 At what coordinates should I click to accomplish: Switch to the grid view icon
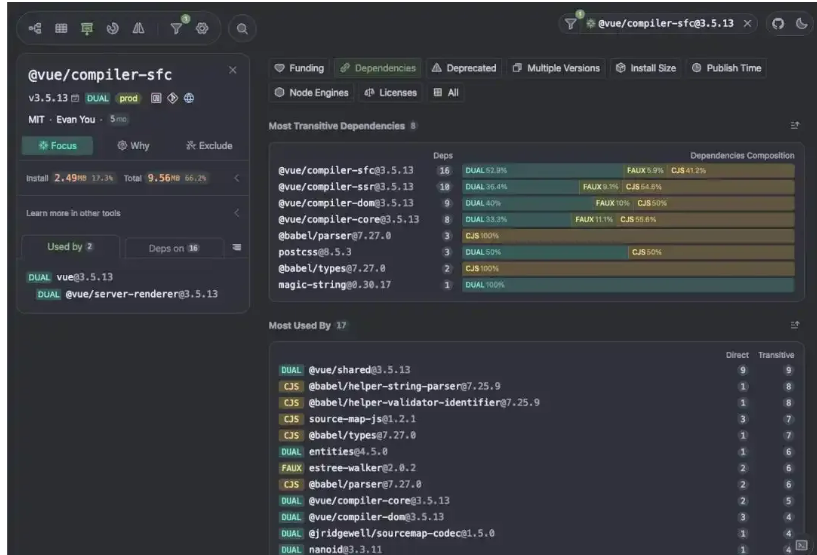click(x=61, y=29)
